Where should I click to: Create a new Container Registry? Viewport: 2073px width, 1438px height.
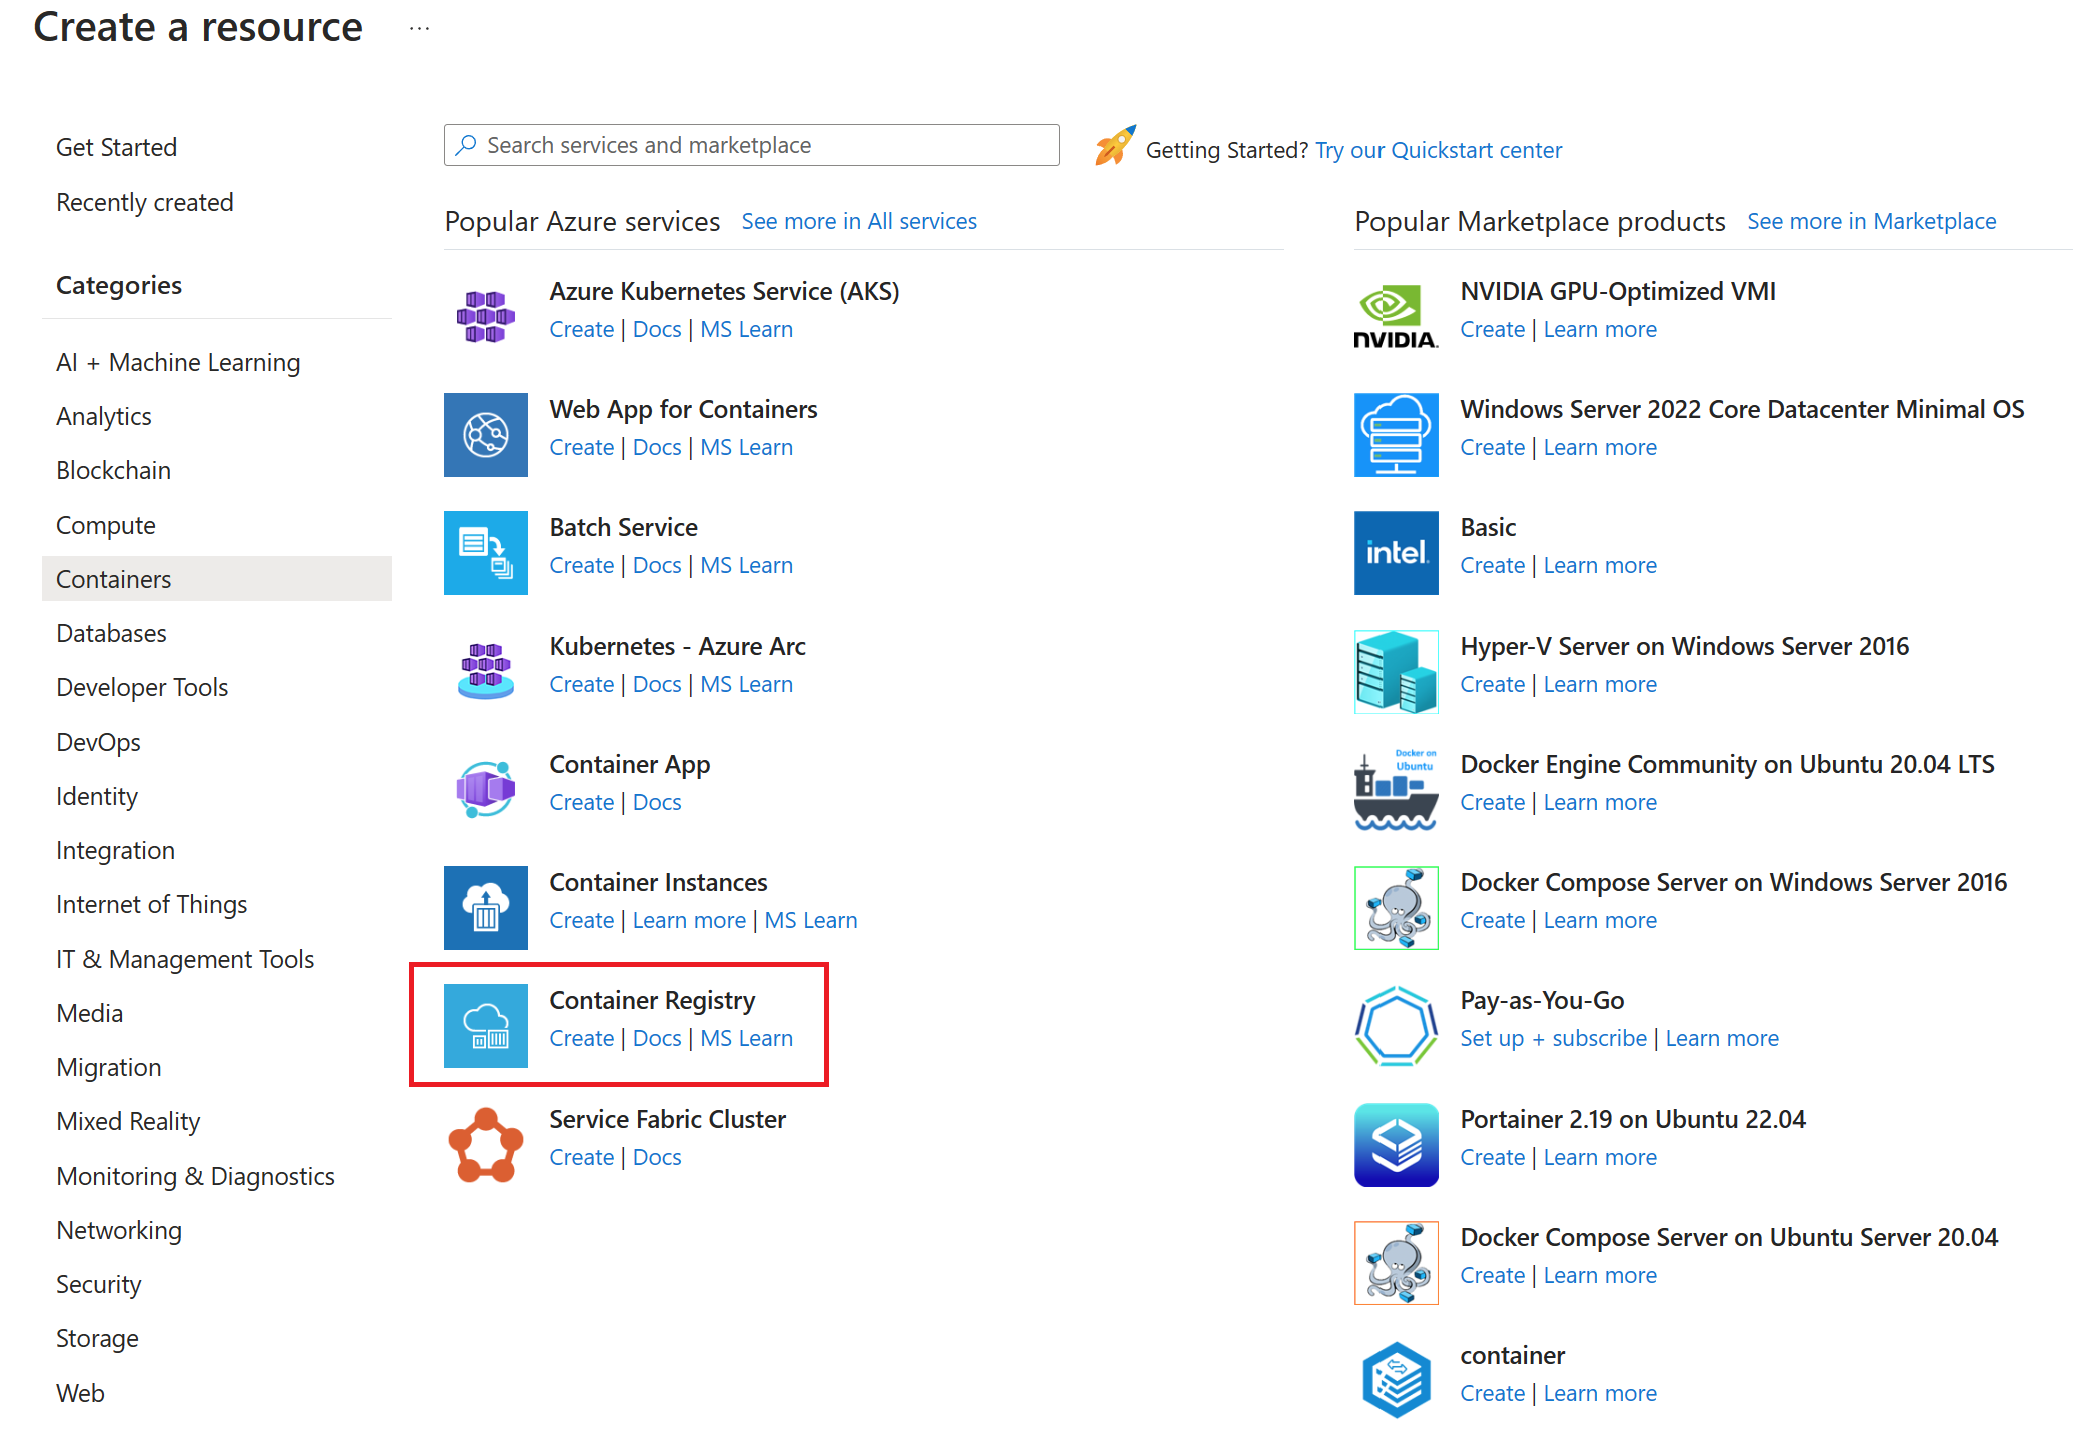[x=581, y=1038]
